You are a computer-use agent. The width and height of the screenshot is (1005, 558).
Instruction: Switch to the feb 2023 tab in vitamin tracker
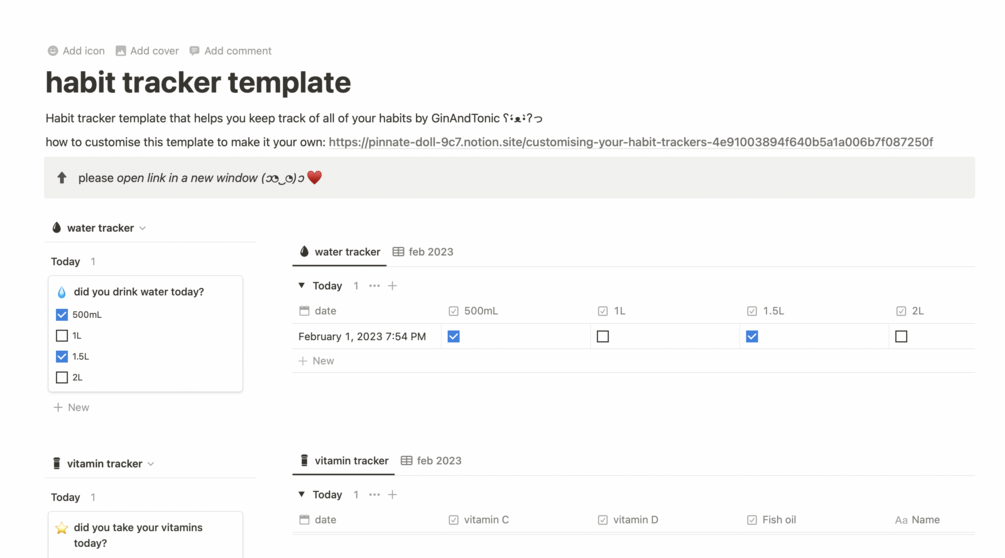(x=431, y=461)
